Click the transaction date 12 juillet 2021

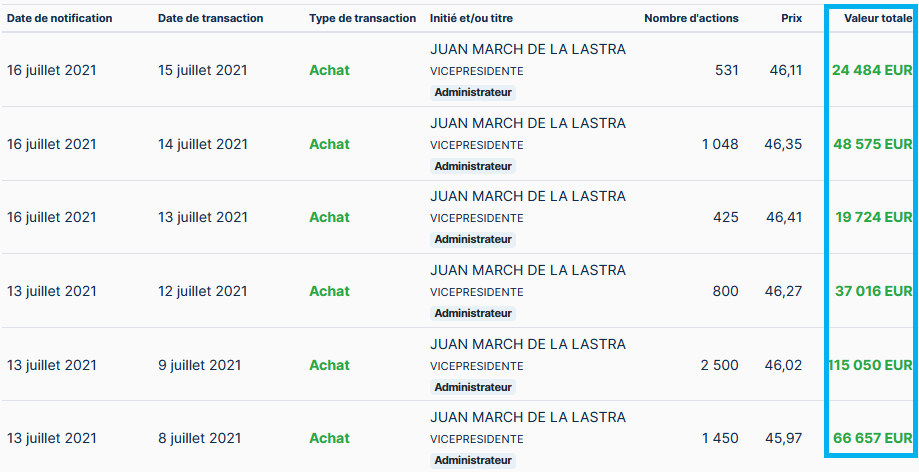point(202,291)
